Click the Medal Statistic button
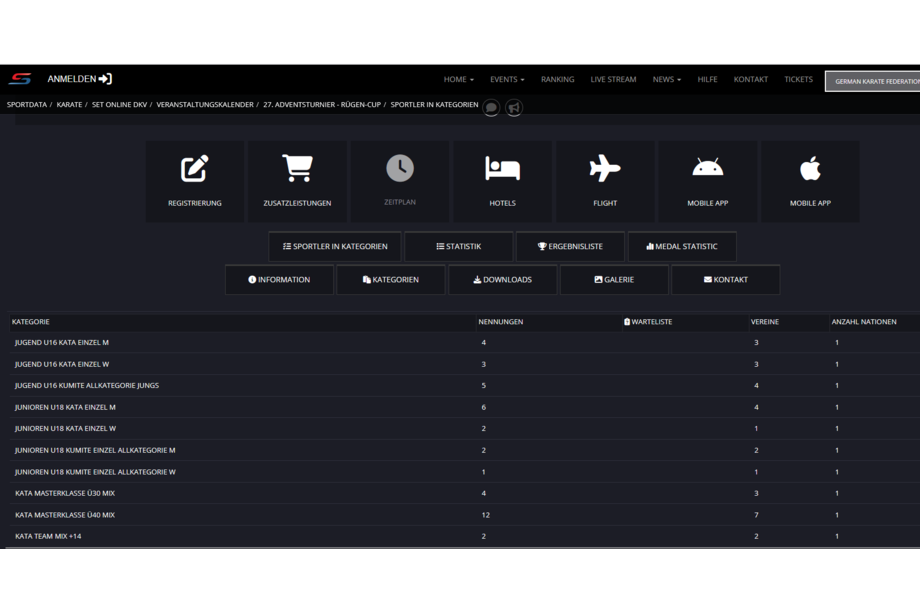The image size is (920, 613). 681,246
